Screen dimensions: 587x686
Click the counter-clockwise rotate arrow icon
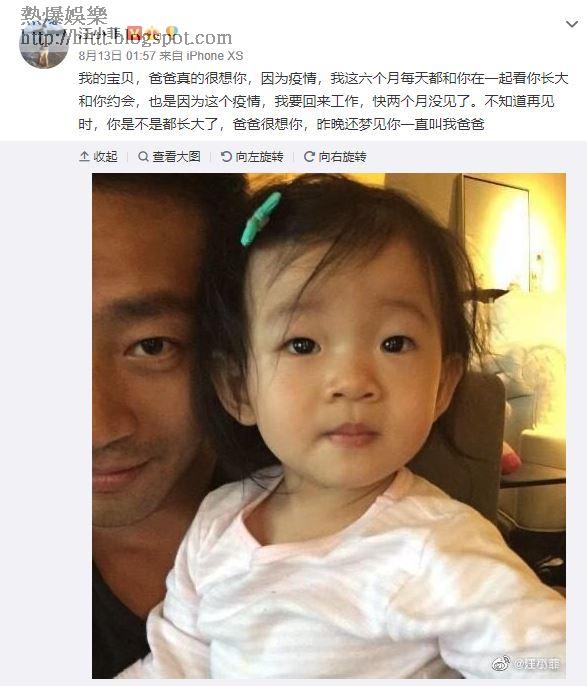(226, 156)
